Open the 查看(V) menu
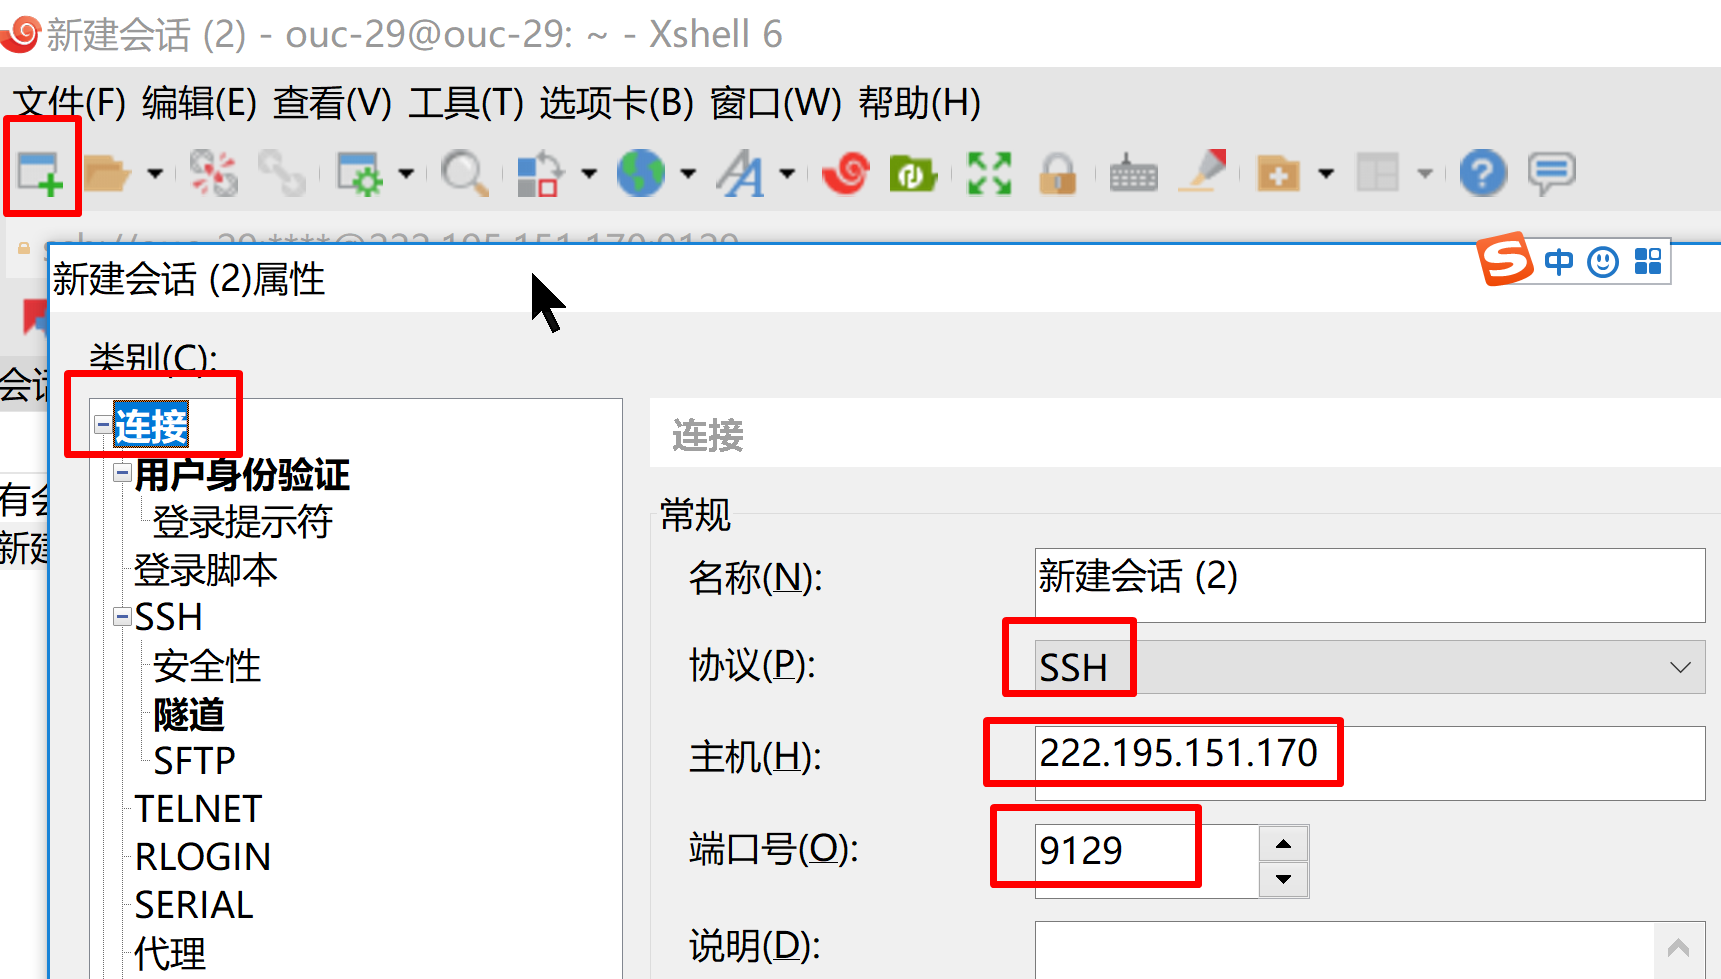Screen dimensions: 1721x979 tap(333, 102)
